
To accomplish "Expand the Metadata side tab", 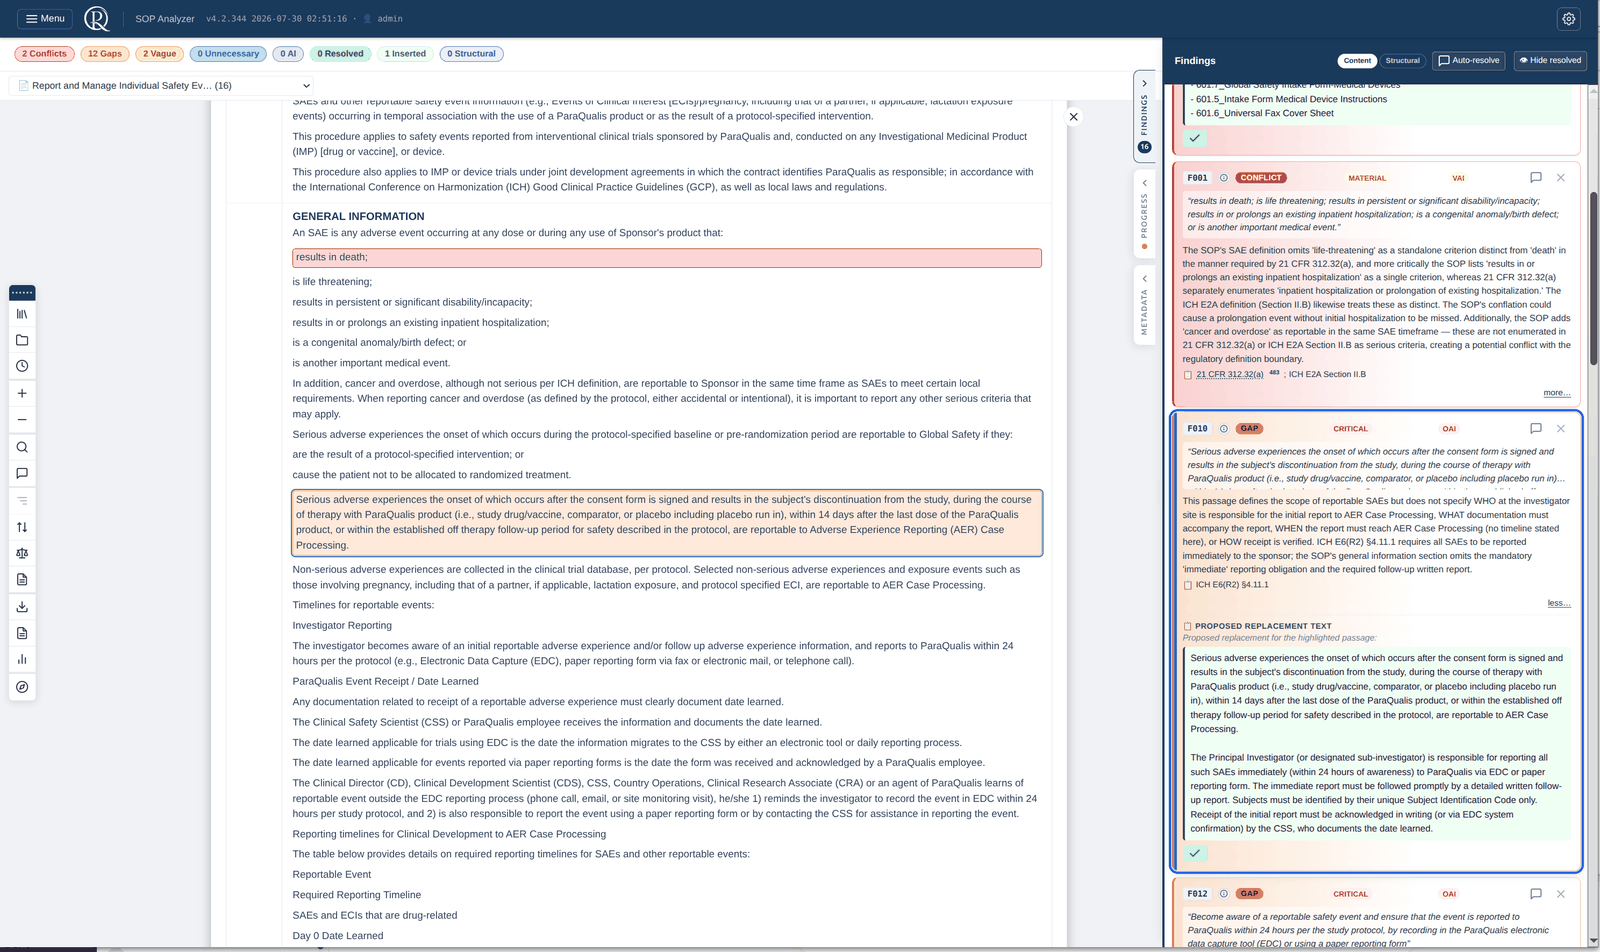I will (x=1145, y=307).
